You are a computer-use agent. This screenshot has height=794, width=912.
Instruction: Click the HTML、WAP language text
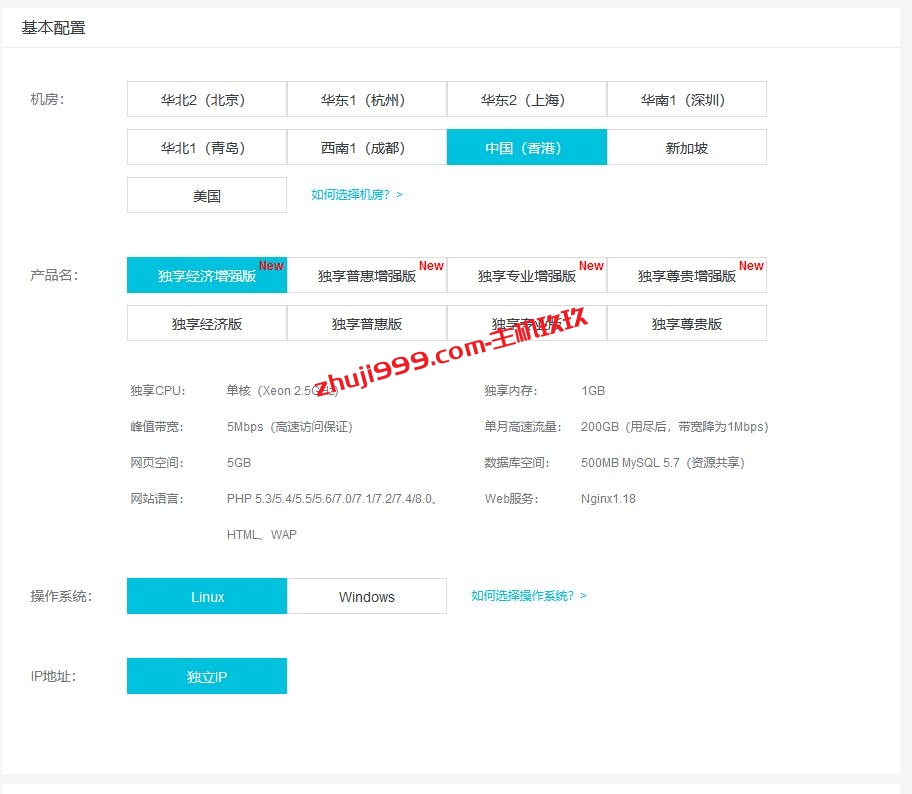coord(262,535)
